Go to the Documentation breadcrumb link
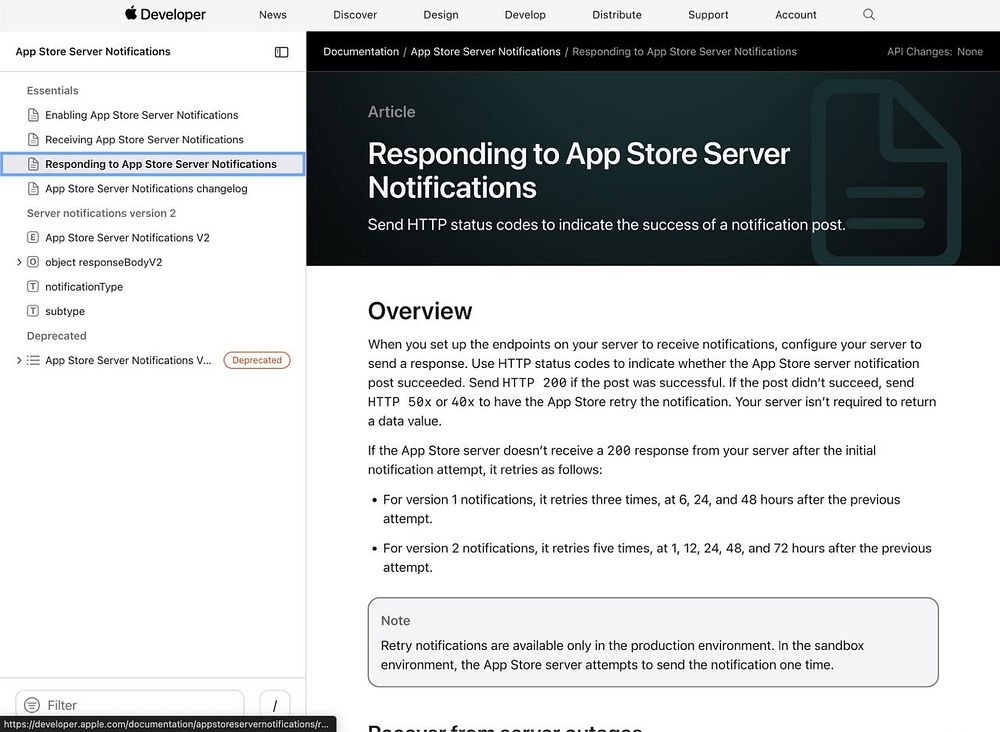The height and width of the screenshot is (732, 1000). (361, 52)
